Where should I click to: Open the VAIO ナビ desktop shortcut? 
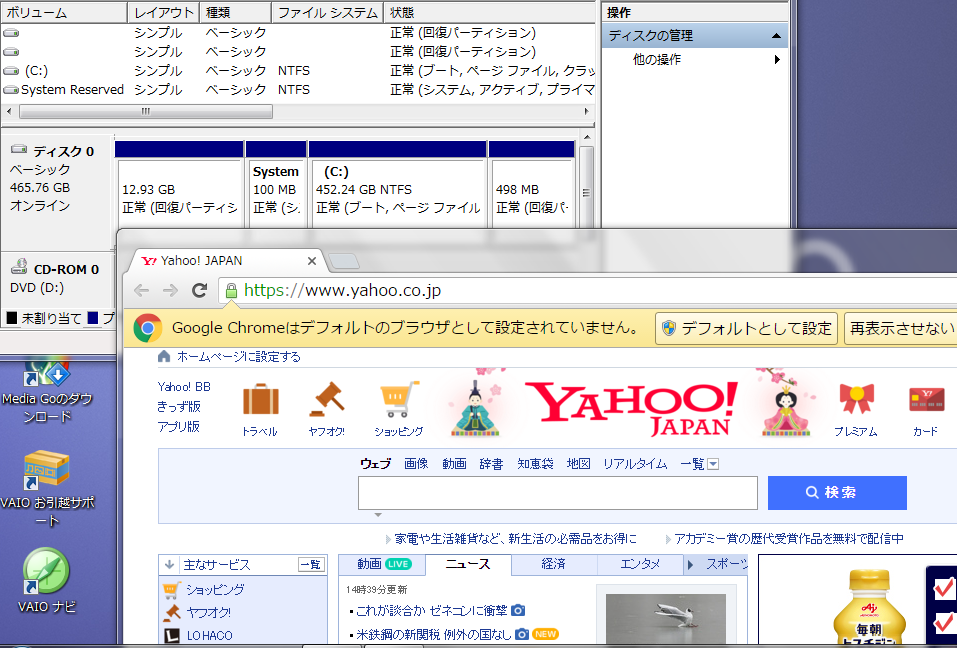coord(47,580)
